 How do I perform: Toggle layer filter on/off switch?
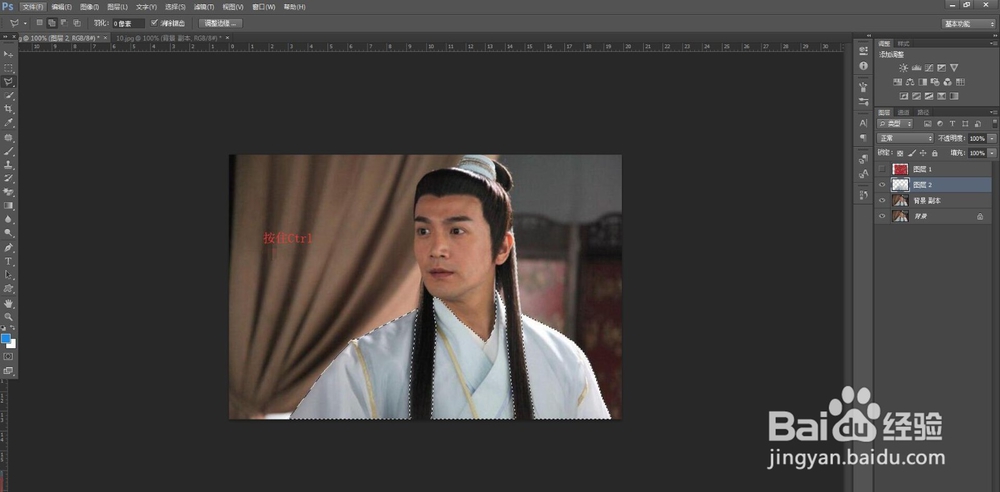994,123
